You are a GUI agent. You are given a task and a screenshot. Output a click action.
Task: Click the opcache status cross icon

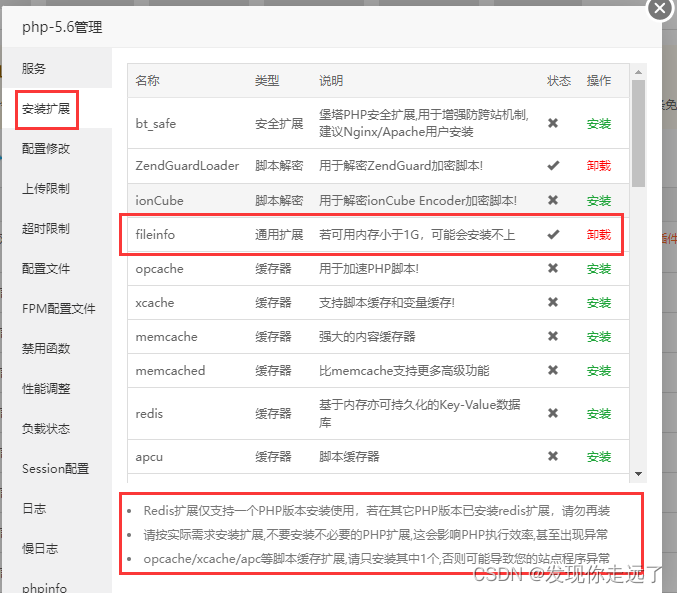[553, 268]
